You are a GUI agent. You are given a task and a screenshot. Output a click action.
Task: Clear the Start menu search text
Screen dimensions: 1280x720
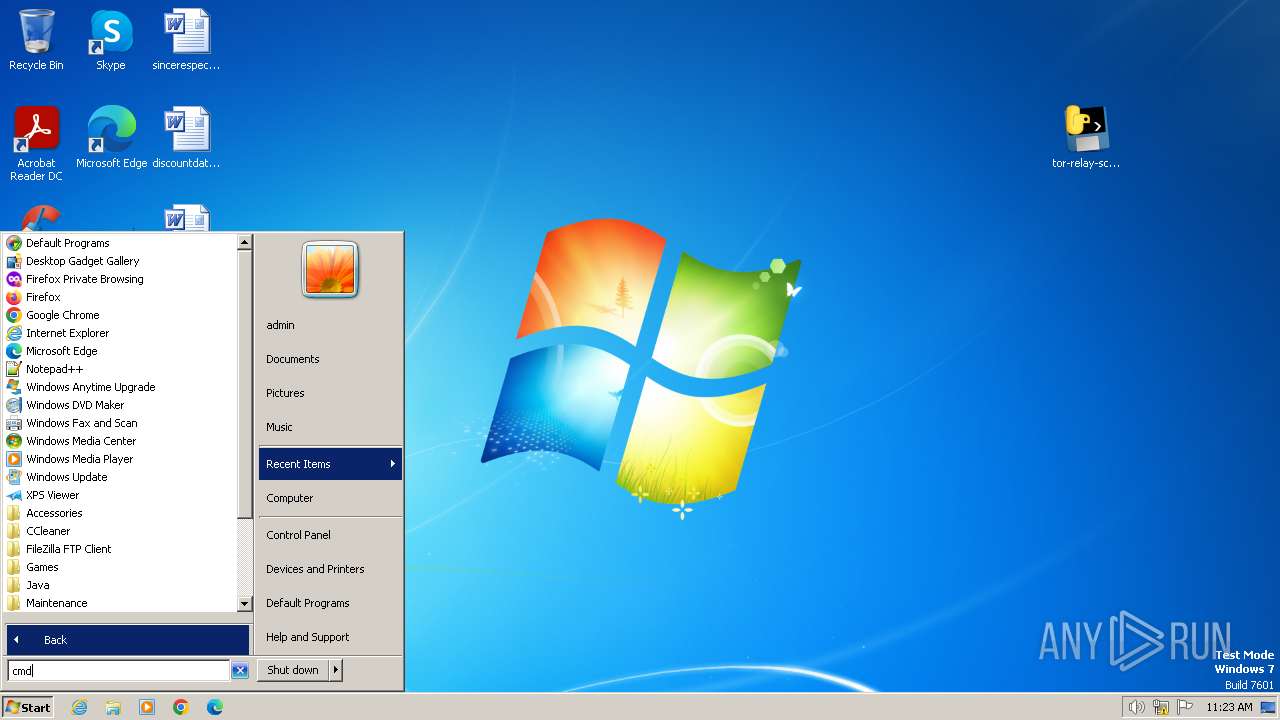240,671
